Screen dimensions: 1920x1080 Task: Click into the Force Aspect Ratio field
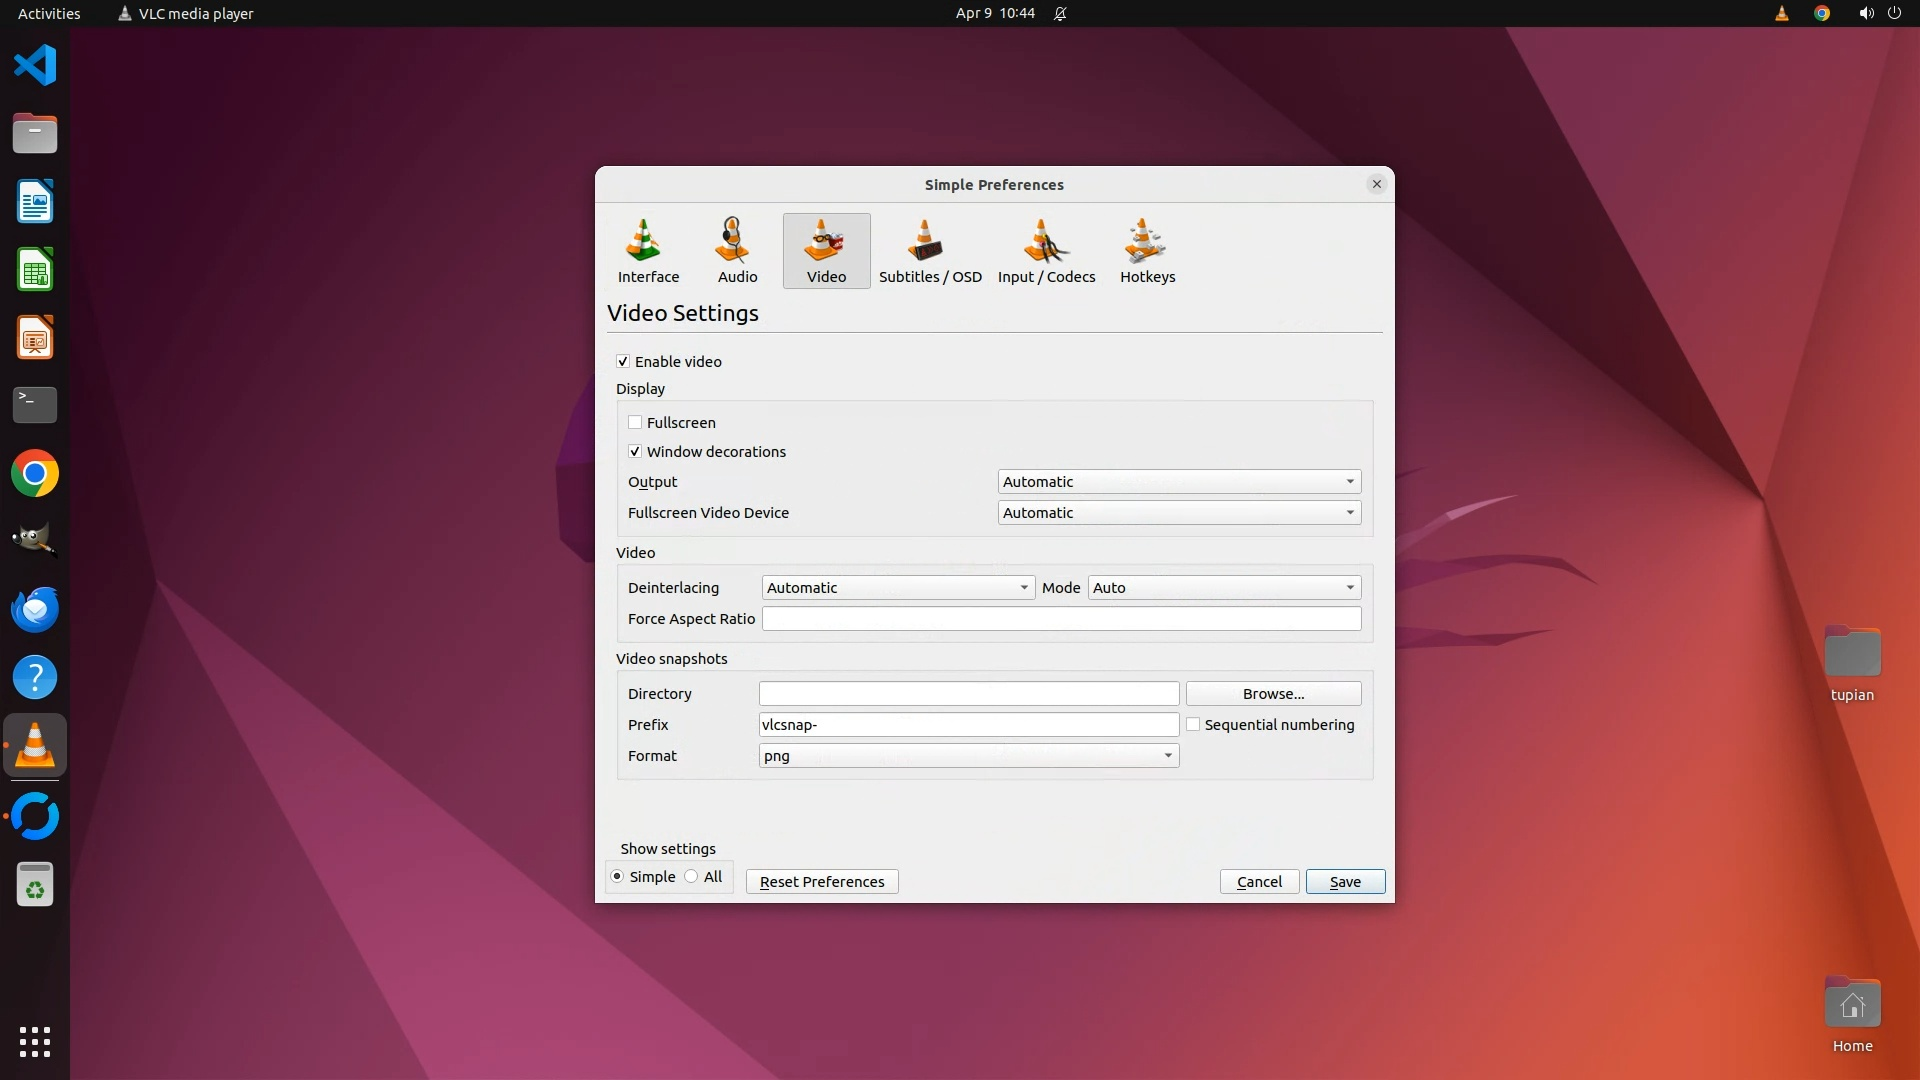(1061, 619)
